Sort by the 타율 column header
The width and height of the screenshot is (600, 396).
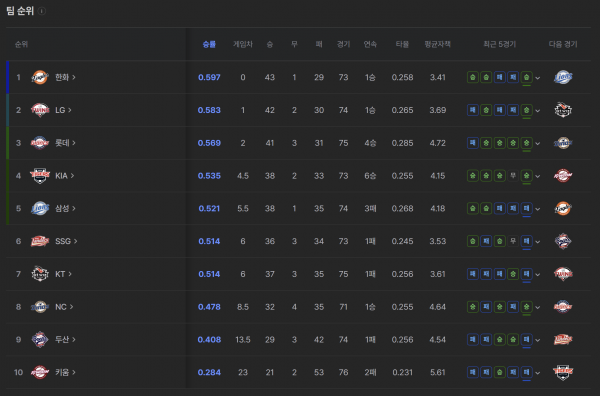[x=402, y=44]
